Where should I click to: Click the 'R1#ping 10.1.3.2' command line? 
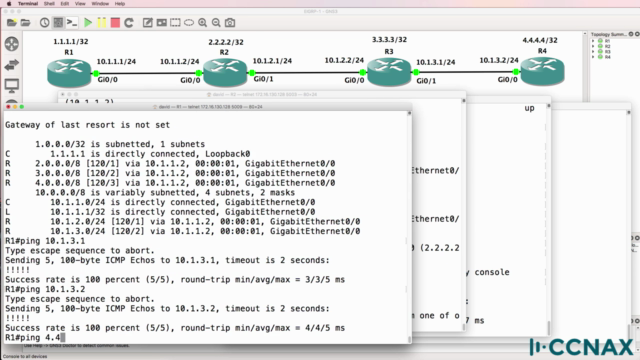point(45,289)
